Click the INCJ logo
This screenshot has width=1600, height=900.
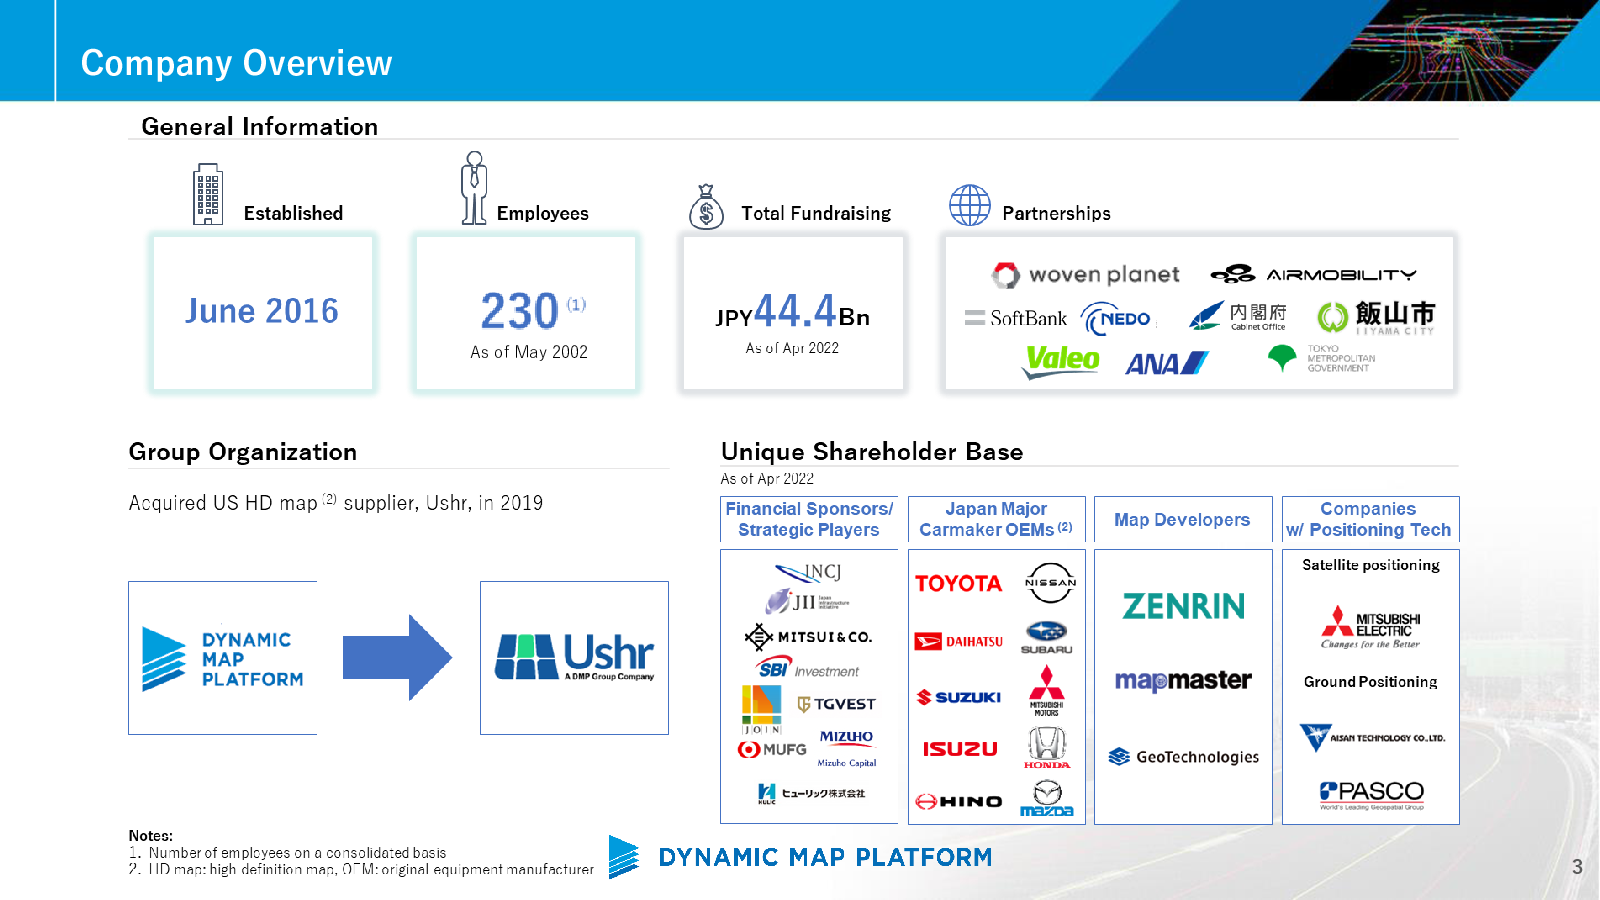point(808,572)
